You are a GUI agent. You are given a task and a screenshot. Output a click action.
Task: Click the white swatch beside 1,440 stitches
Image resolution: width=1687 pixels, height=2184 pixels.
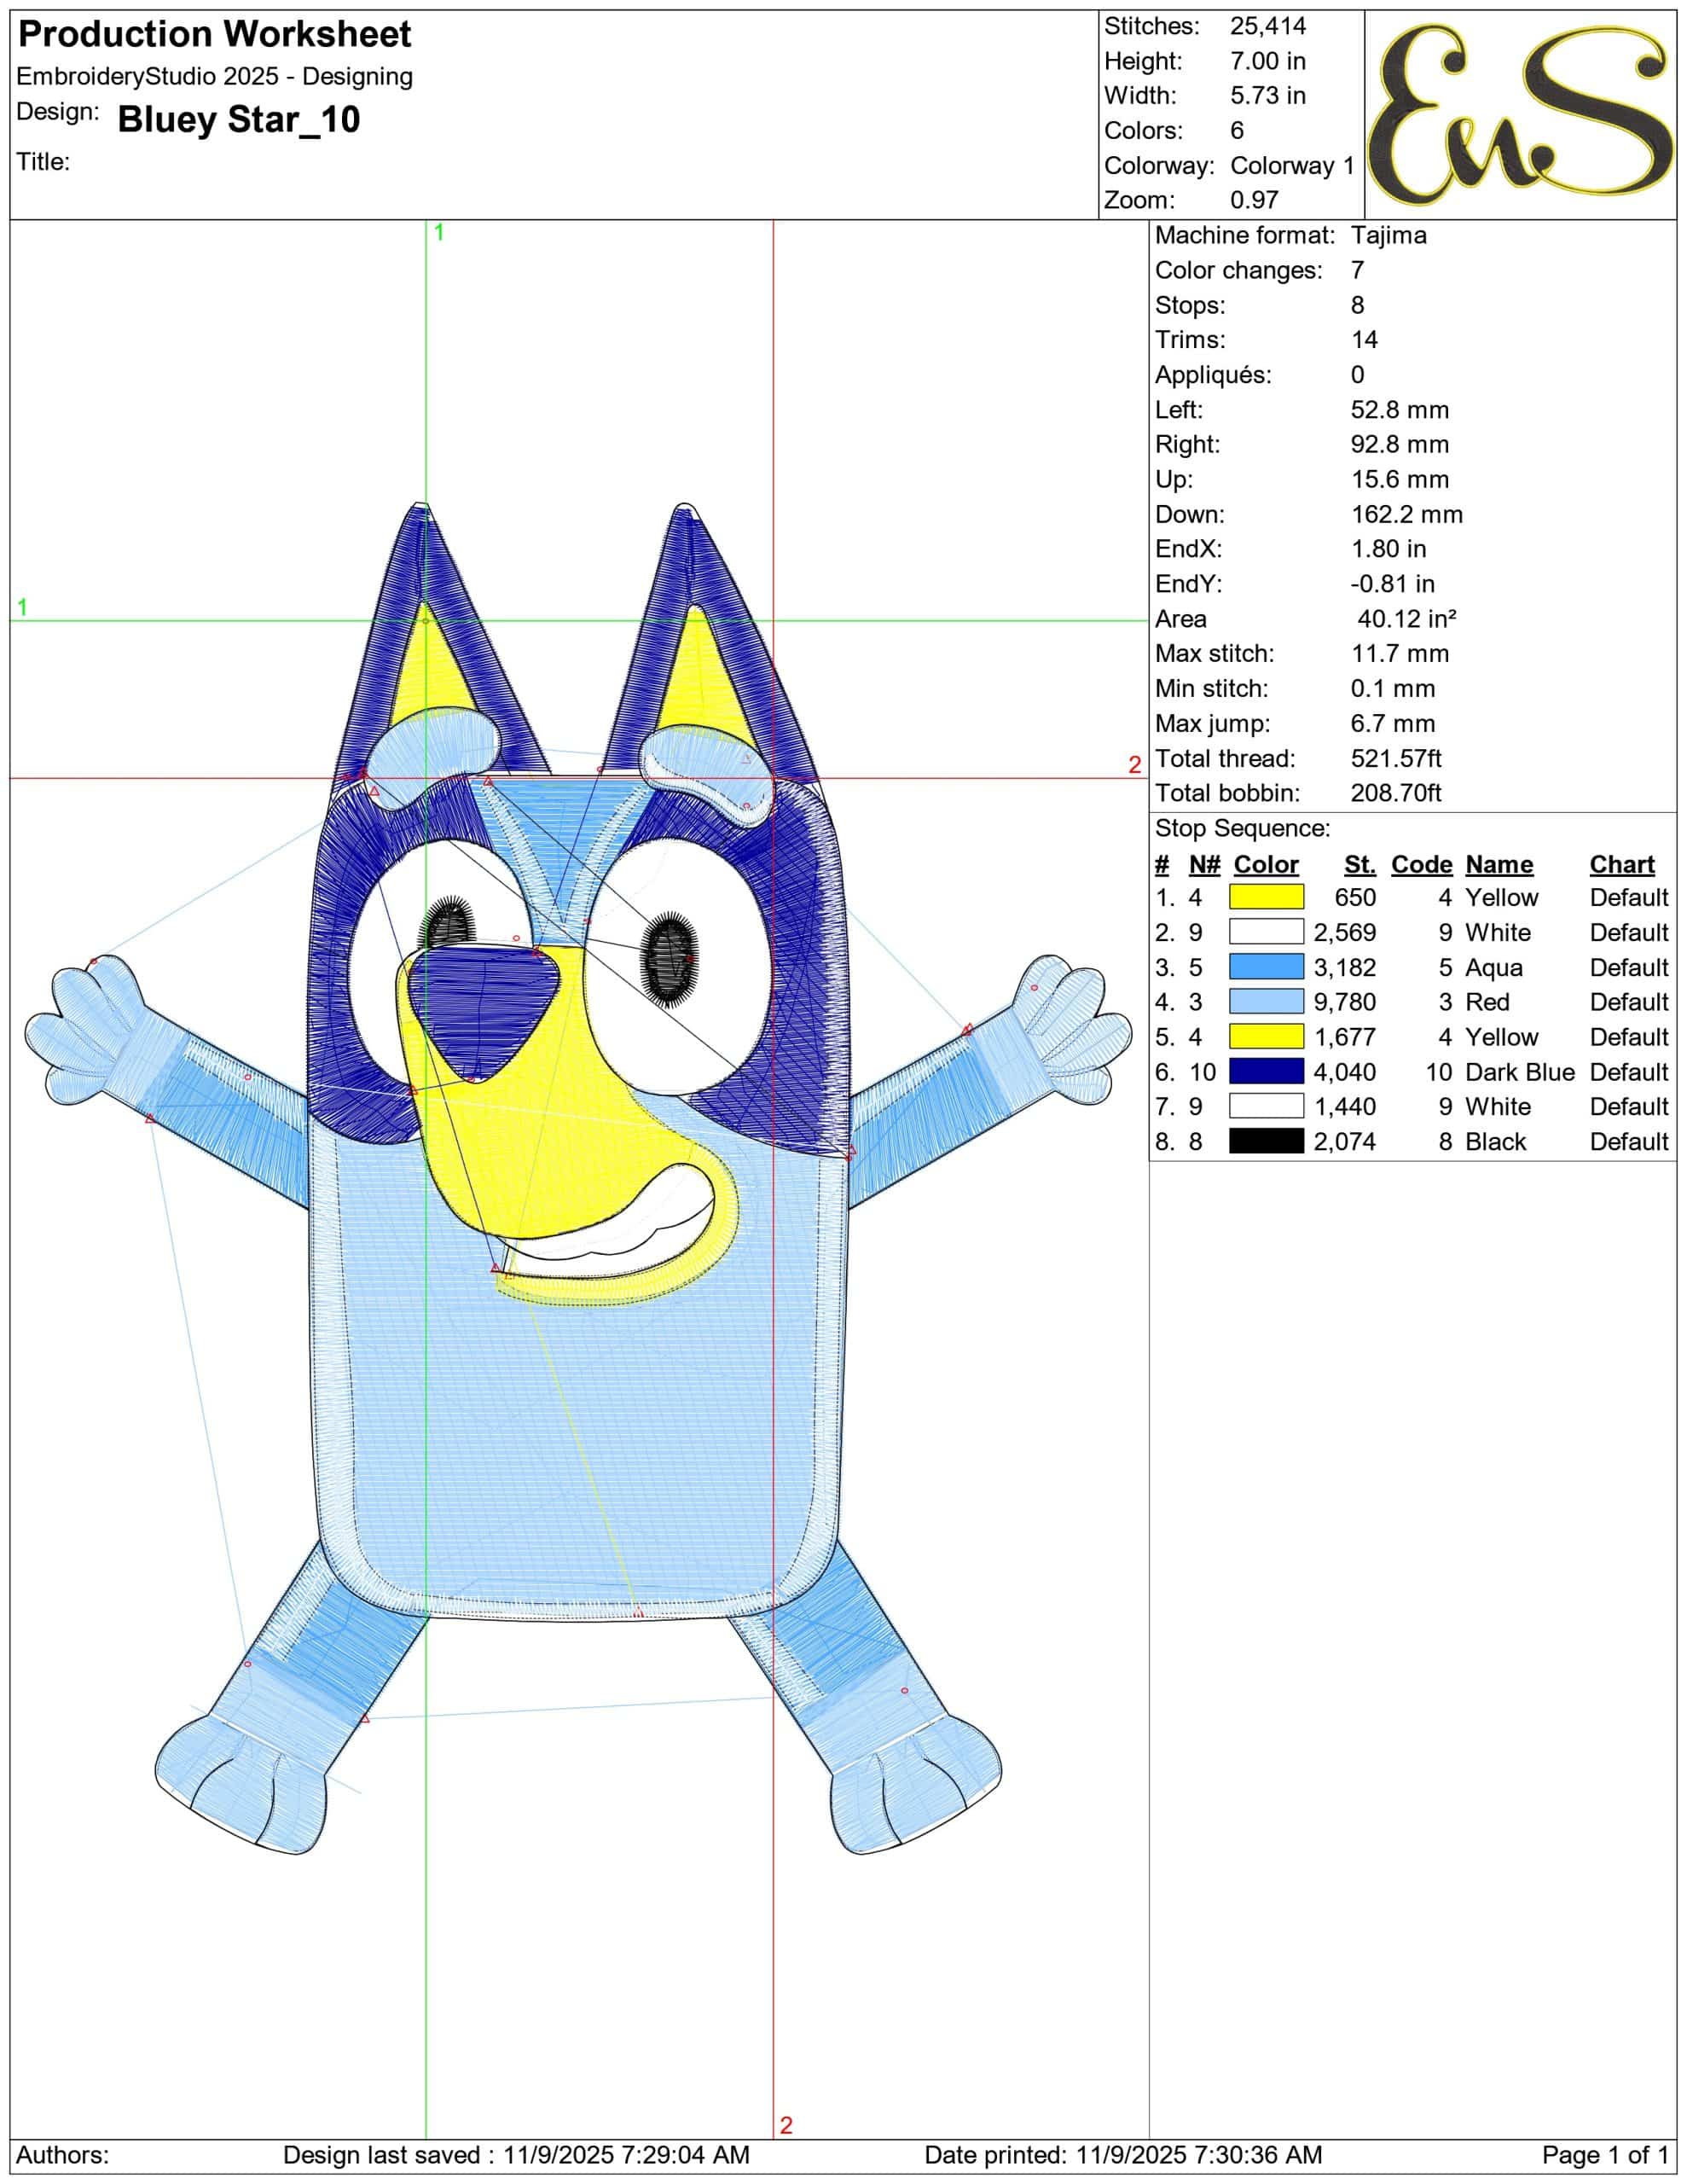[x=1266, y=1106]
